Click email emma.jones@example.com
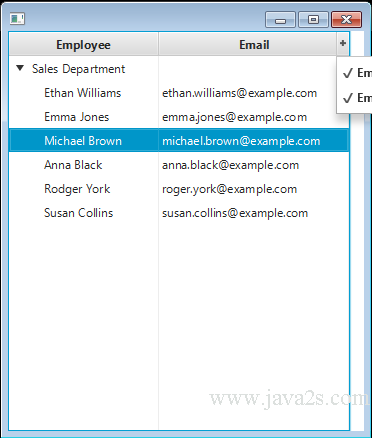The height and width of the screenshot is (438, 372). 234,117
